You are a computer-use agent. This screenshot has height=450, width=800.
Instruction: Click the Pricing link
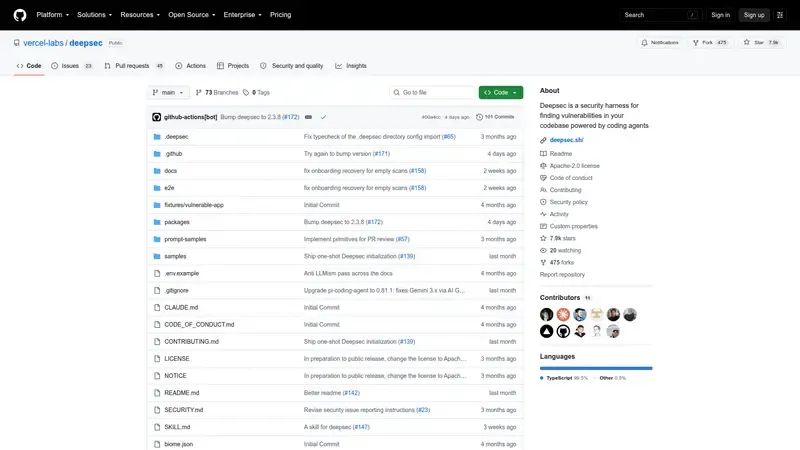281,15
